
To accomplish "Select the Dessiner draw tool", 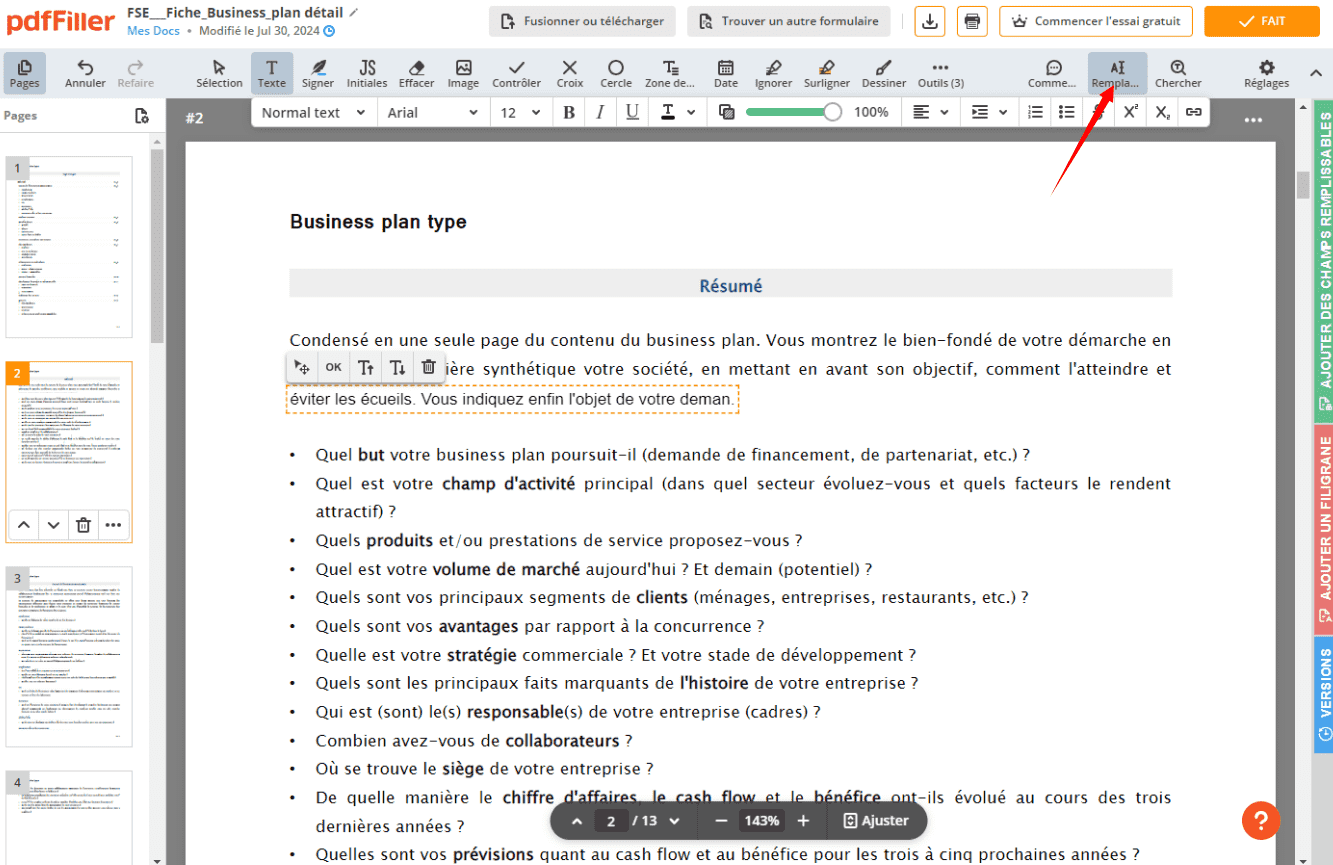I will [x=884, y=73].
